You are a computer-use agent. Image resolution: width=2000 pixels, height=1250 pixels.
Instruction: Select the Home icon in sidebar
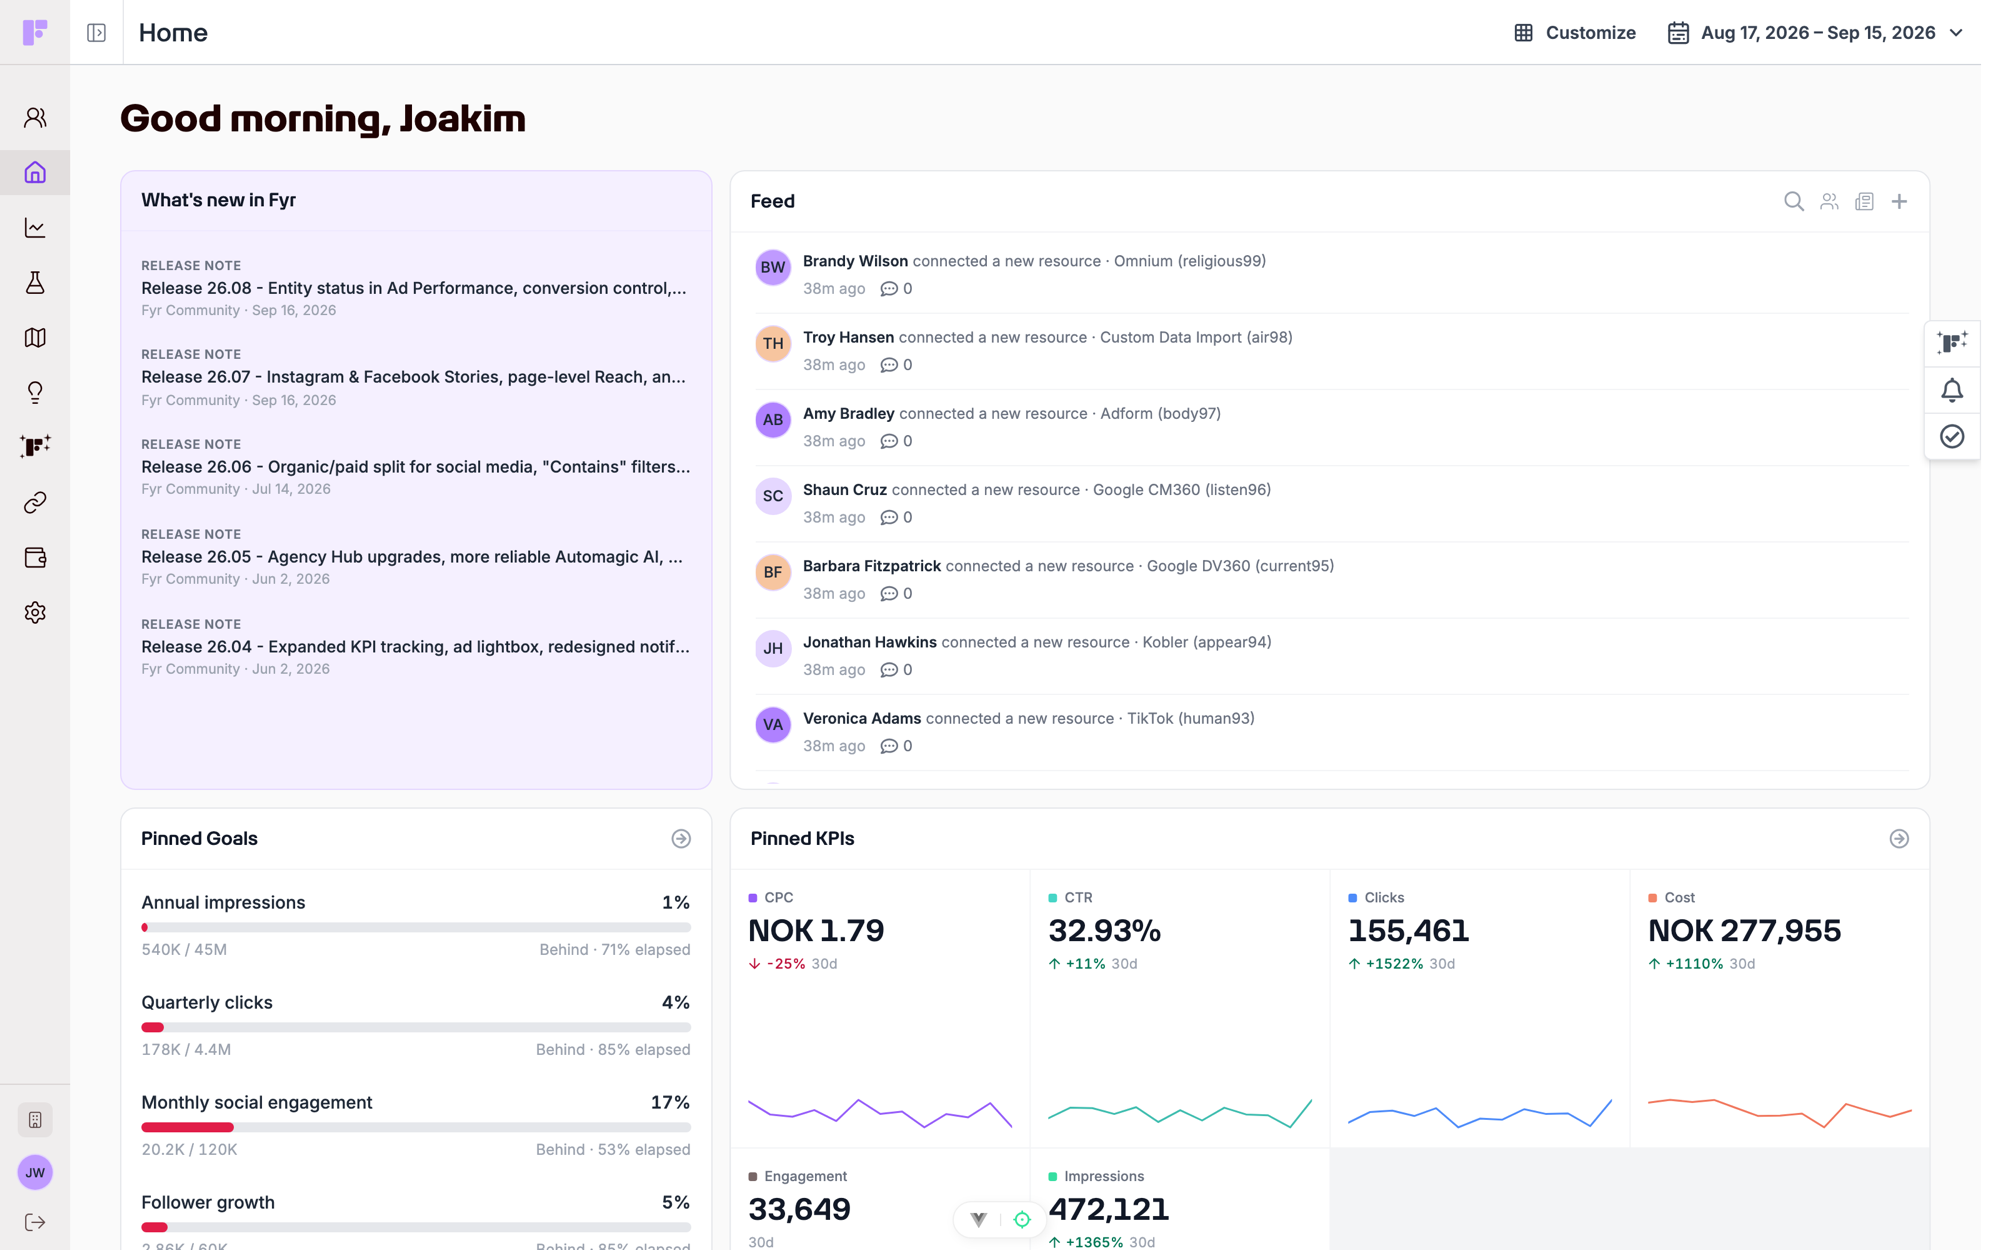tap(35, 173)
